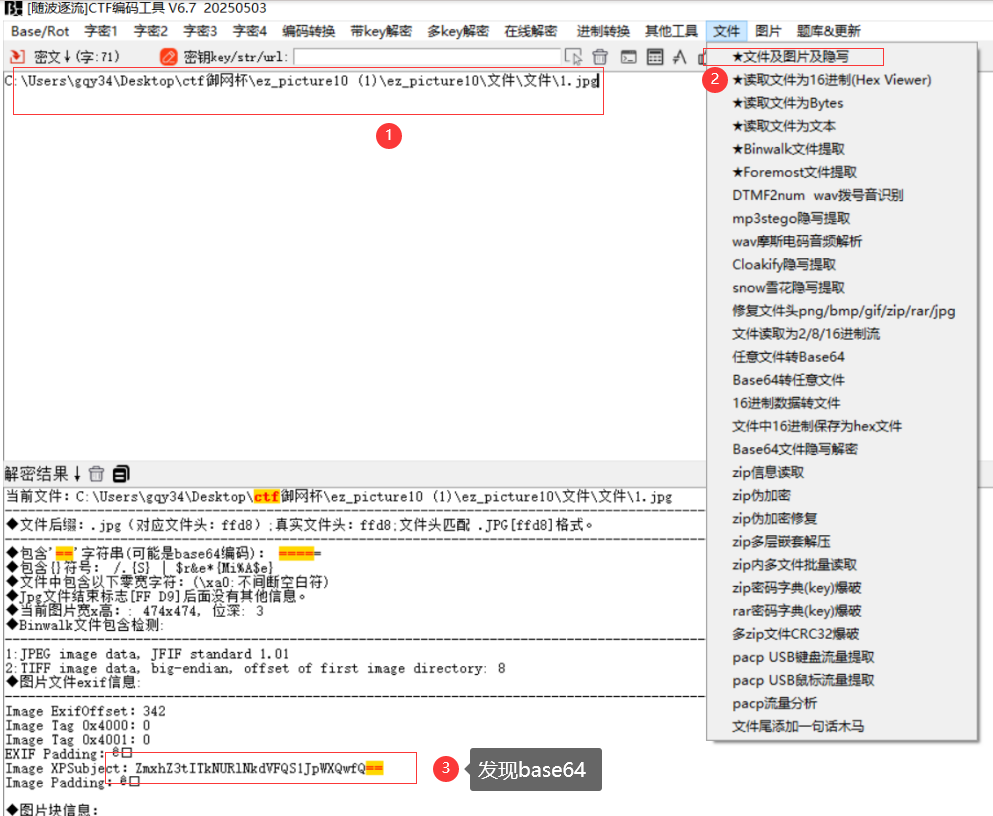Select ★读取文件为文本 entry
Image resolution: width=993 pixels, height=816 pixels.
(842, 126)
